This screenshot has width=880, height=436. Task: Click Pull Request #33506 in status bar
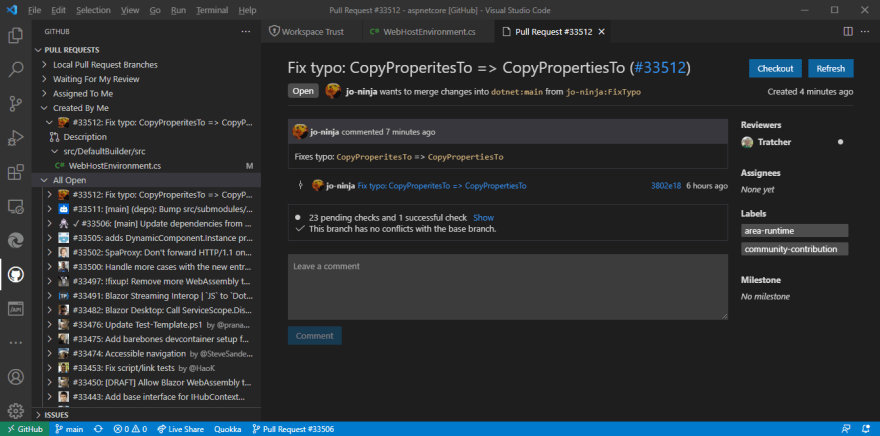pos(294,429)
